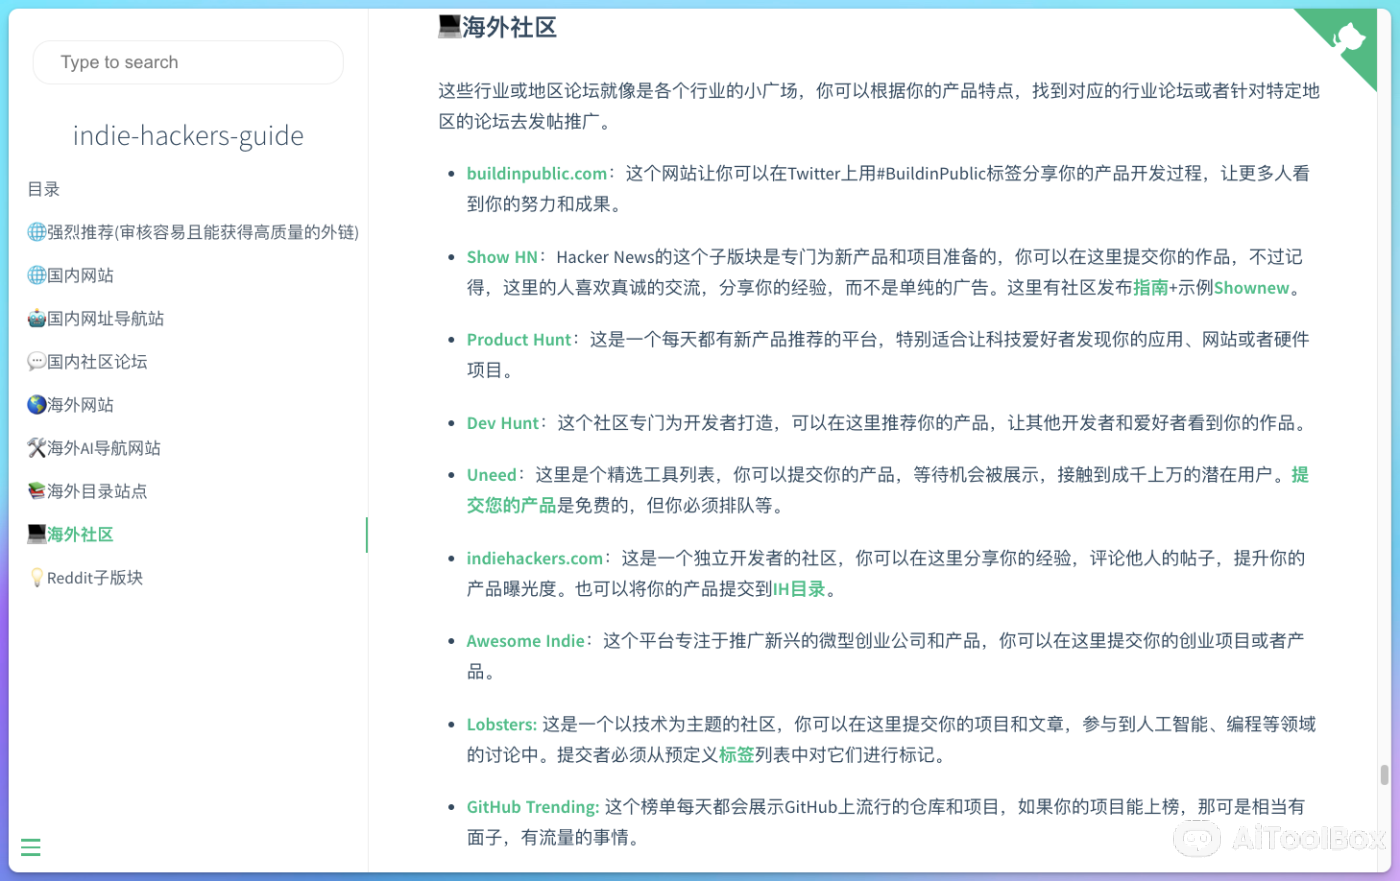Image resolution: width=1400 pixels, height=881 pixels.
Task: Click the Type to search box
Action: click(187, 62)
